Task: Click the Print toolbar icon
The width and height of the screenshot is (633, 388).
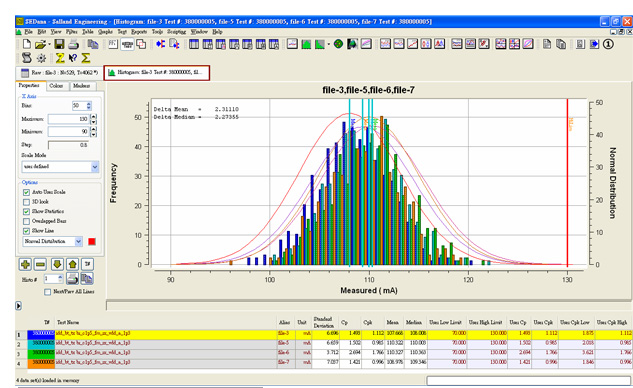Action: [73, 44]
